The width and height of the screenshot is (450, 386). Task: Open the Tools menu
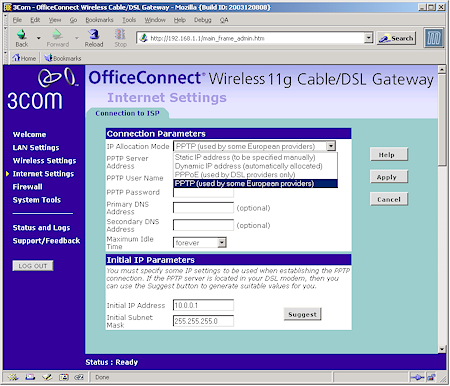129,20
